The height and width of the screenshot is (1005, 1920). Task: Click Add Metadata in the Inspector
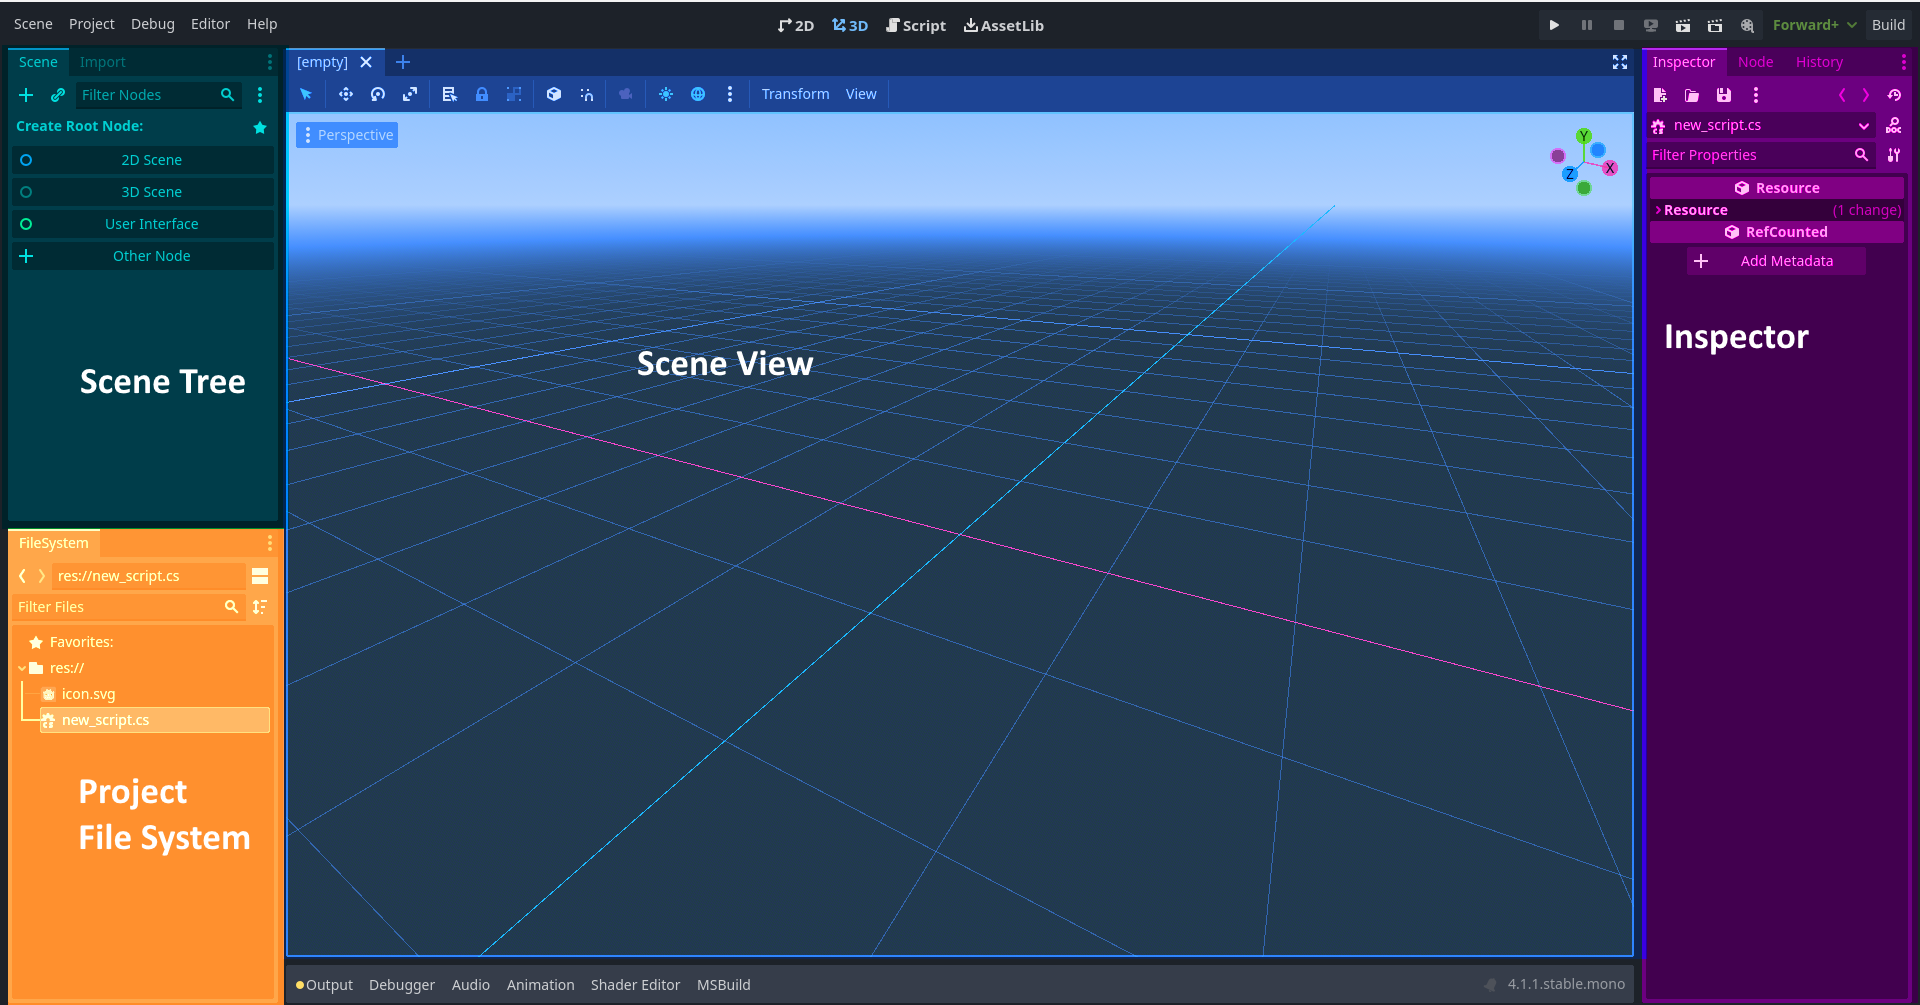click(1787, 261)
